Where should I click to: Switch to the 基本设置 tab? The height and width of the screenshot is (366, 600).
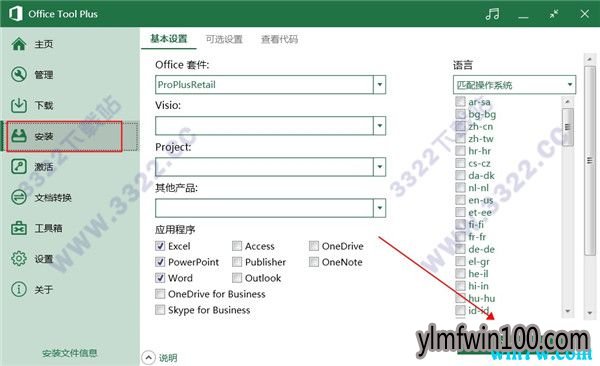pyautogui.click(x=169, y=39)
